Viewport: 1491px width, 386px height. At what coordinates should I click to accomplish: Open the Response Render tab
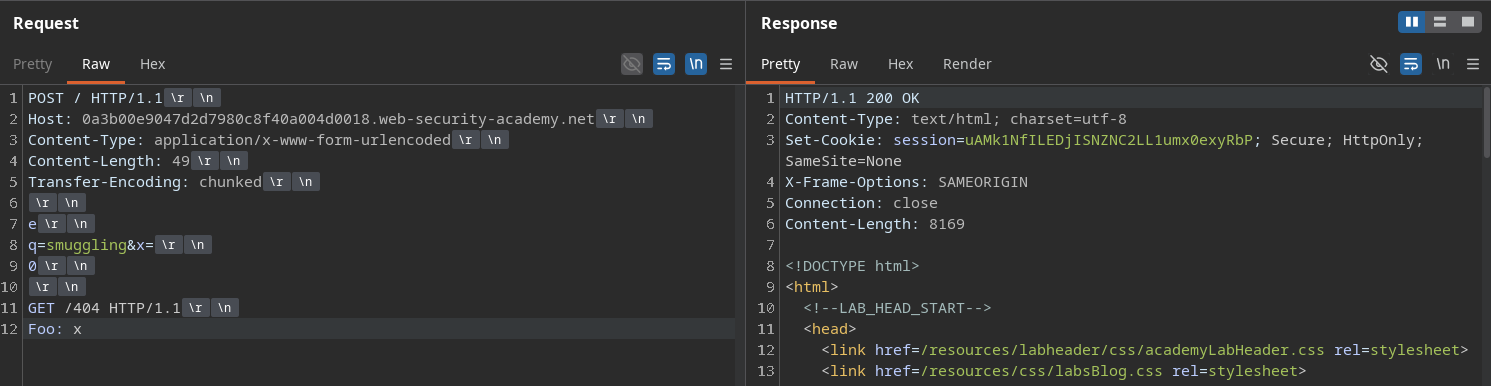[x=967, y=64]
